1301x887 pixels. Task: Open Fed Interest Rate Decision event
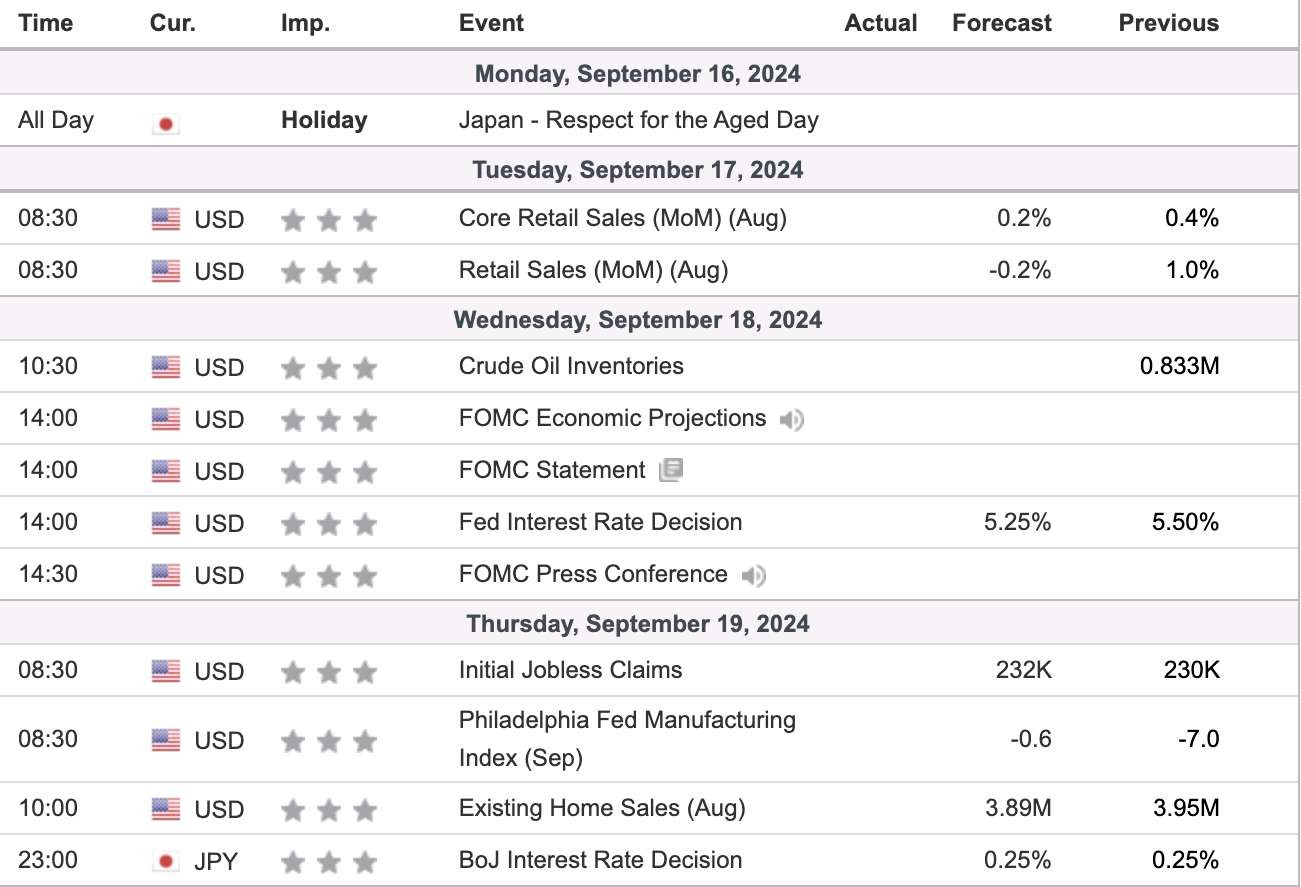pos(600,522)
